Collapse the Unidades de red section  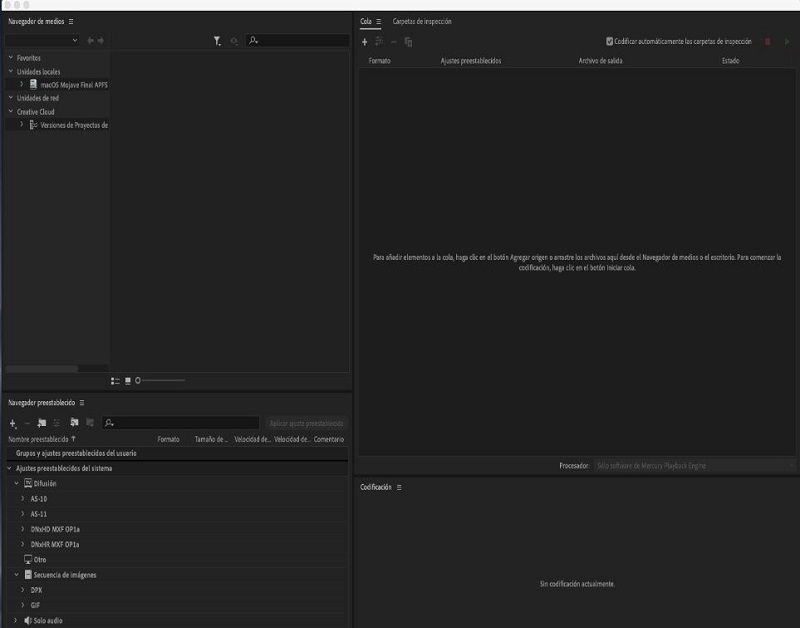click(x=11, y=97)
